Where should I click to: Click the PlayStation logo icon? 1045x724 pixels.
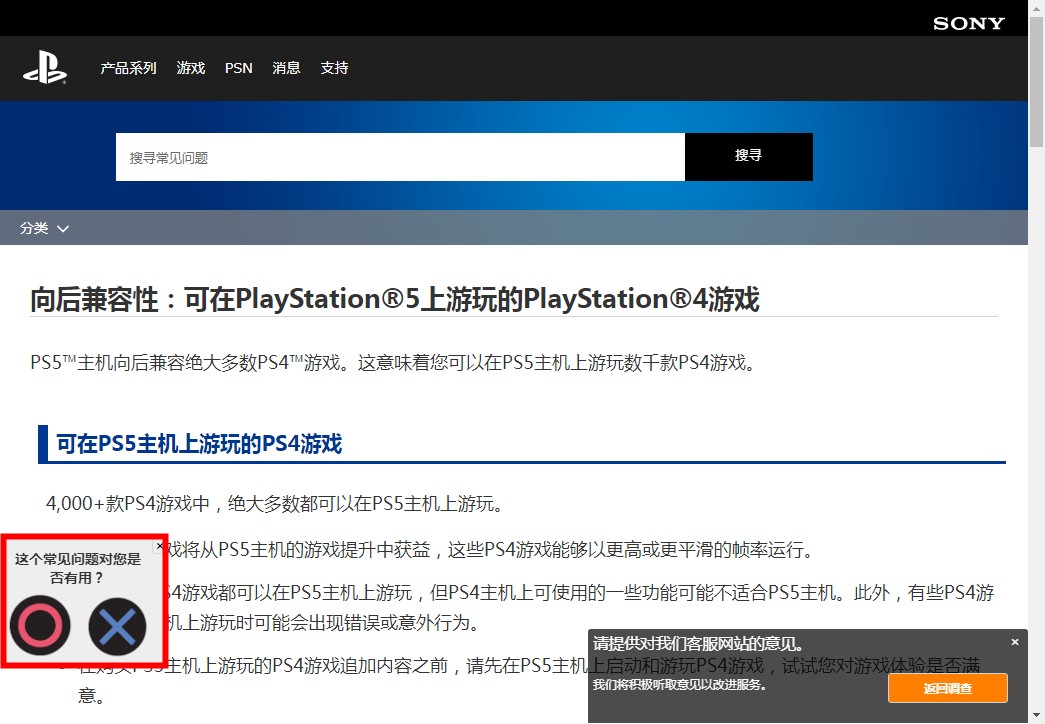45,68
